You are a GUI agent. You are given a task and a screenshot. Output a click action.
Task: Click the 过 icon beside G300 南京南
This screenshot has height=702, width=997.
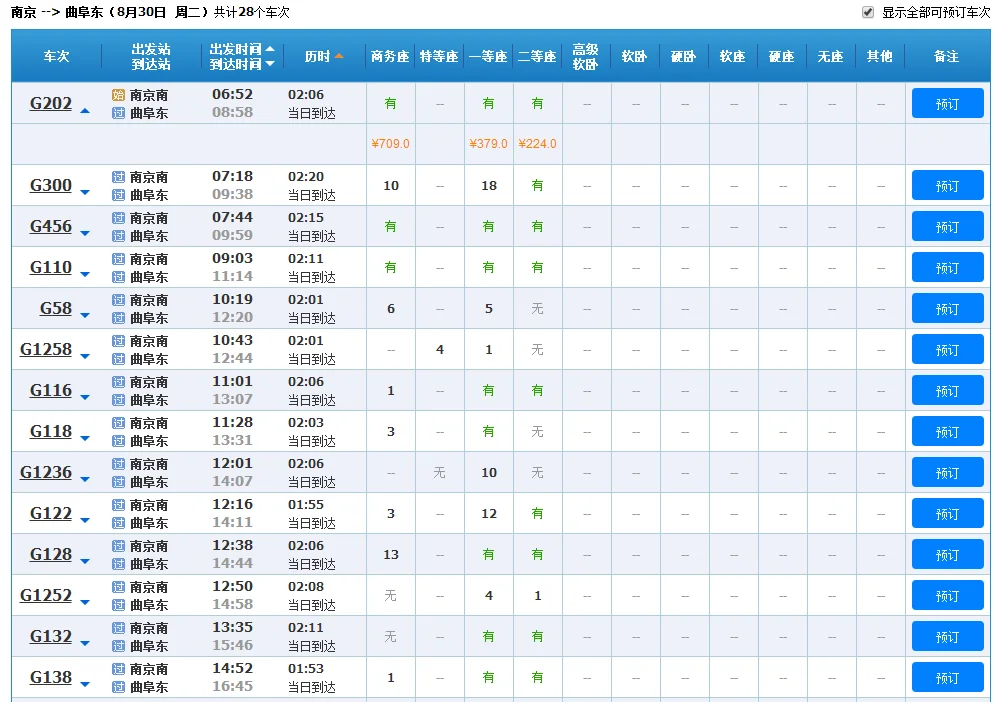(x=118, y=177)
